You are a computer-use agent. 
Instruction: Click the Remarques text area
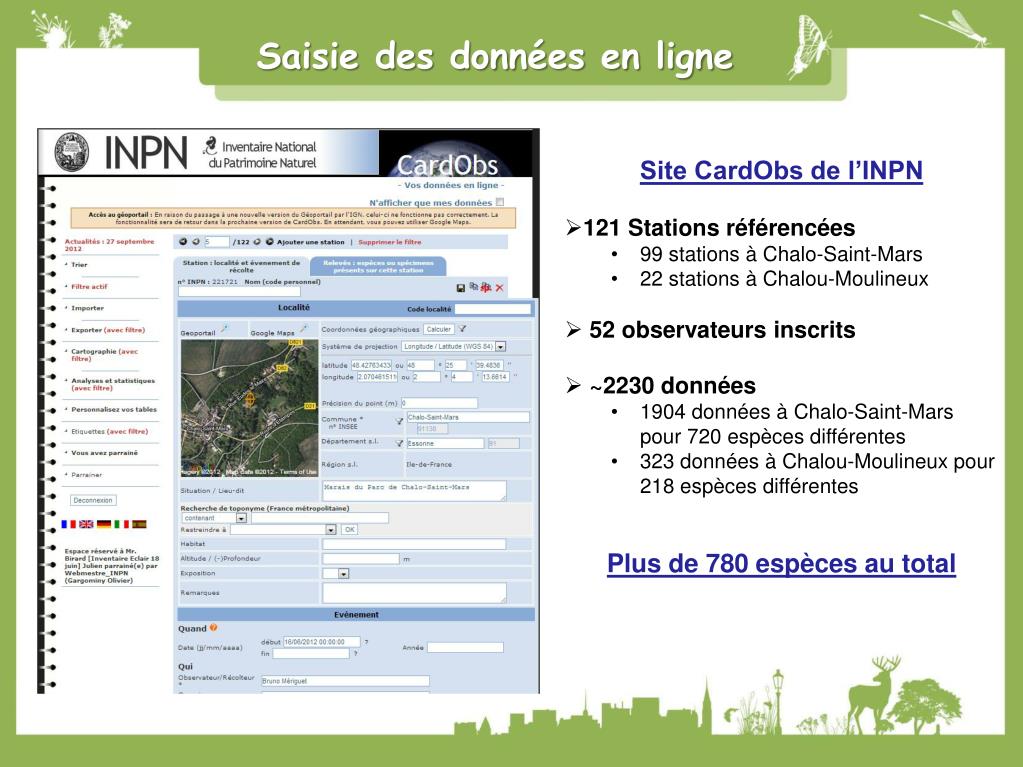click(414, 593)
